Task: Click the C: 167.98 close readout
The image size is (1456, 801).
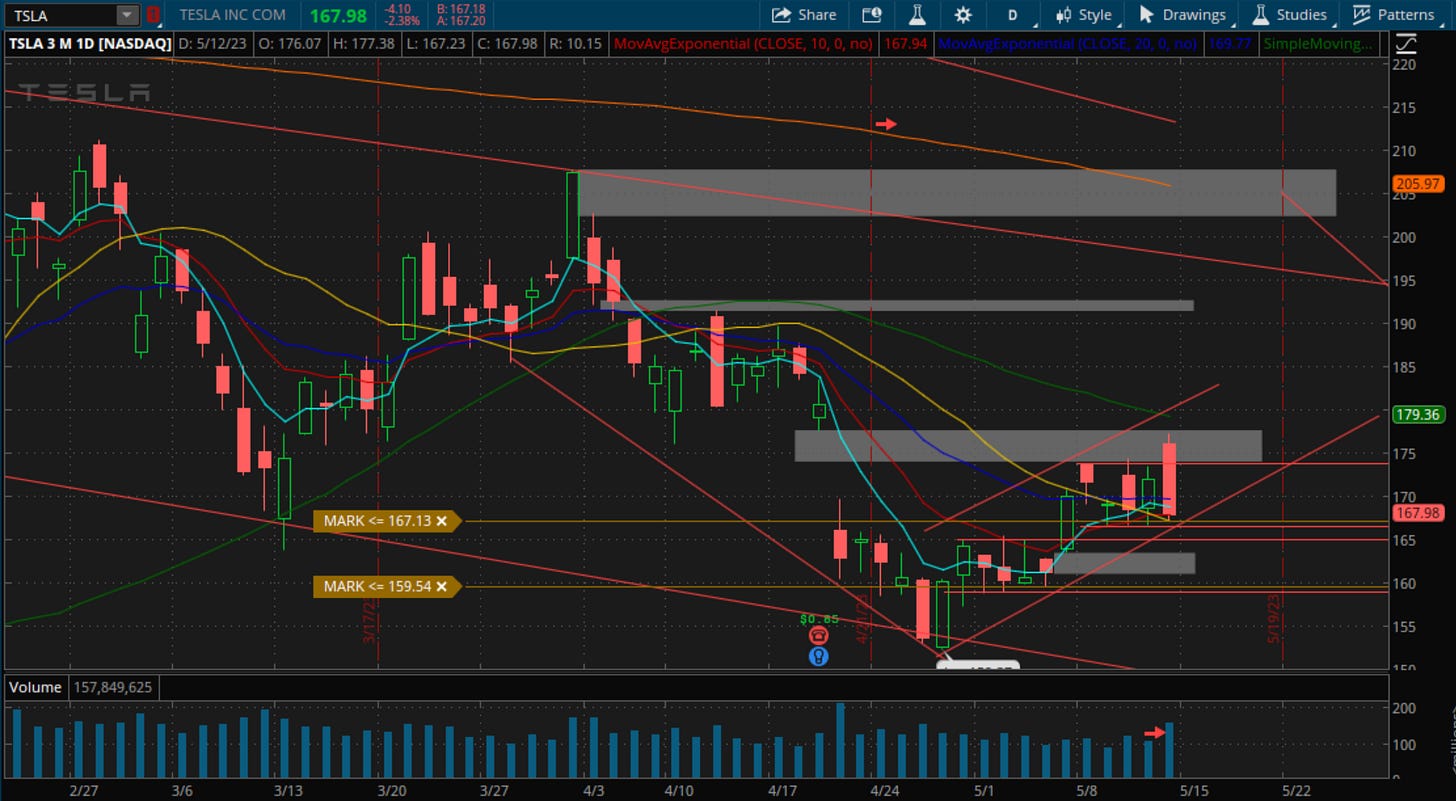Action: pos(508,44)
